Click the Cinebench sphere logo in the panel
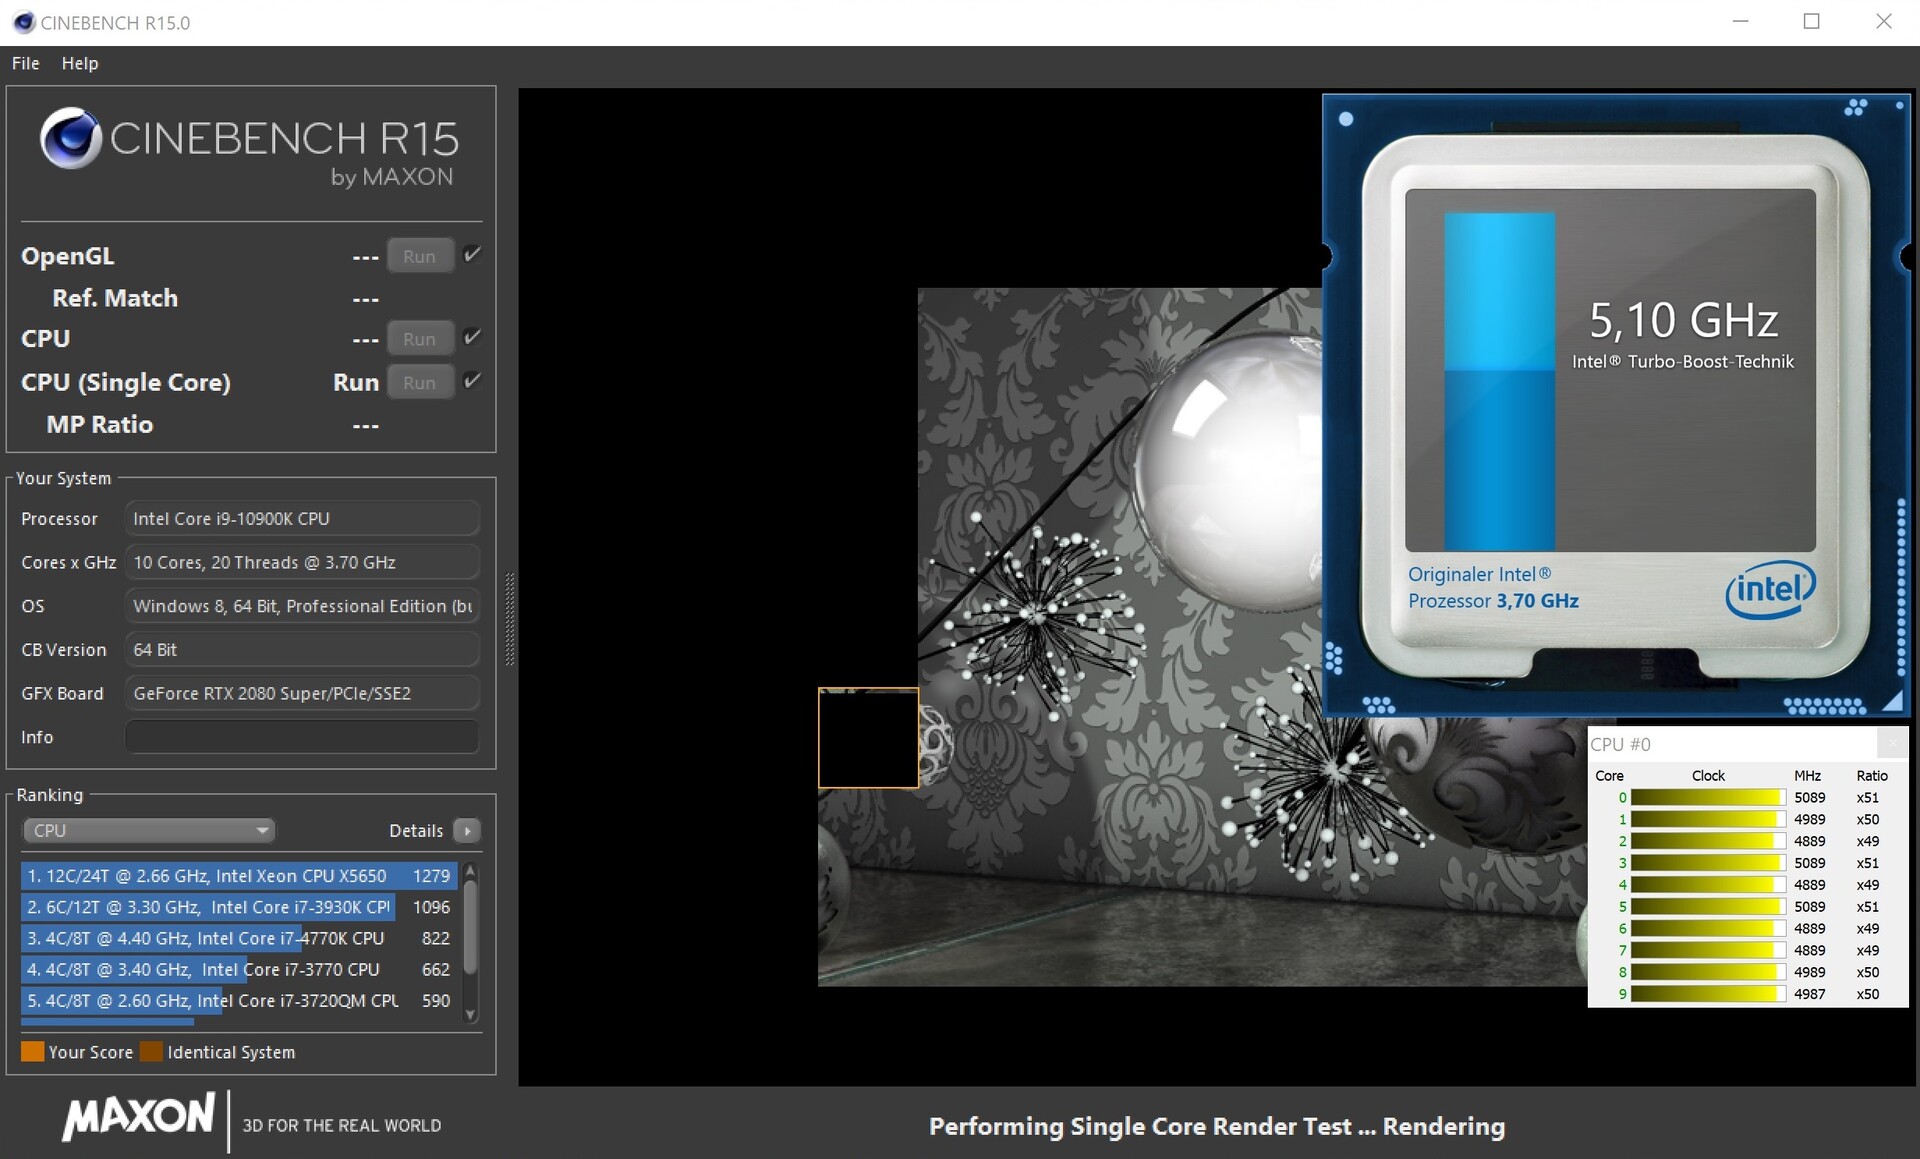Viewport: 1920px width, 1159px height. (x=70, y=139)
